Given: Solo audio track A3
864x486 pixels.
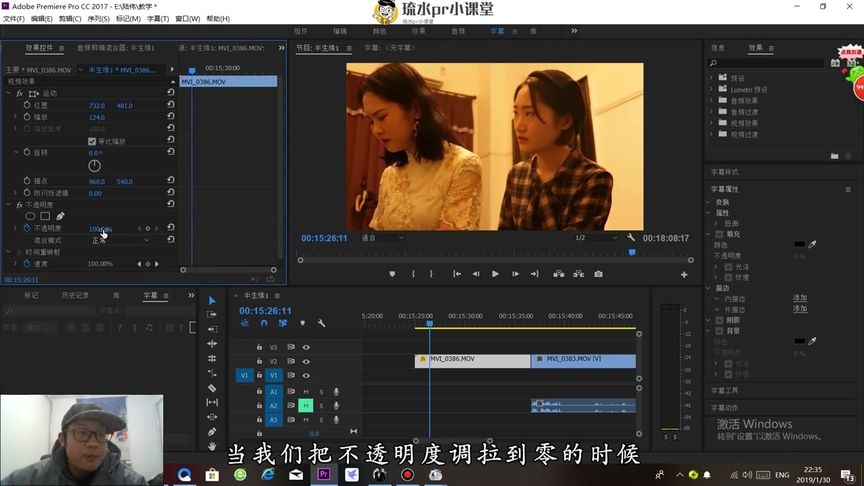Looking at the screenshot, I should pyautogui.click(x=321, y=420).
